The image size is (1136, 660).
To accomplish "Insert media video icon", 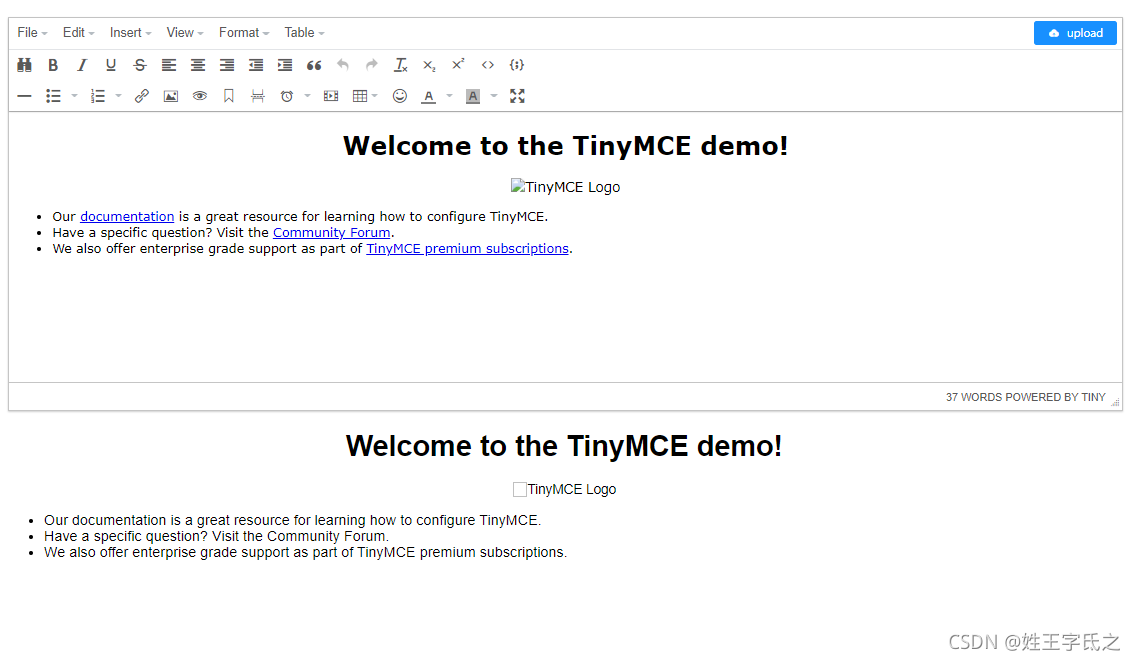I will click(x=331, y=96).
